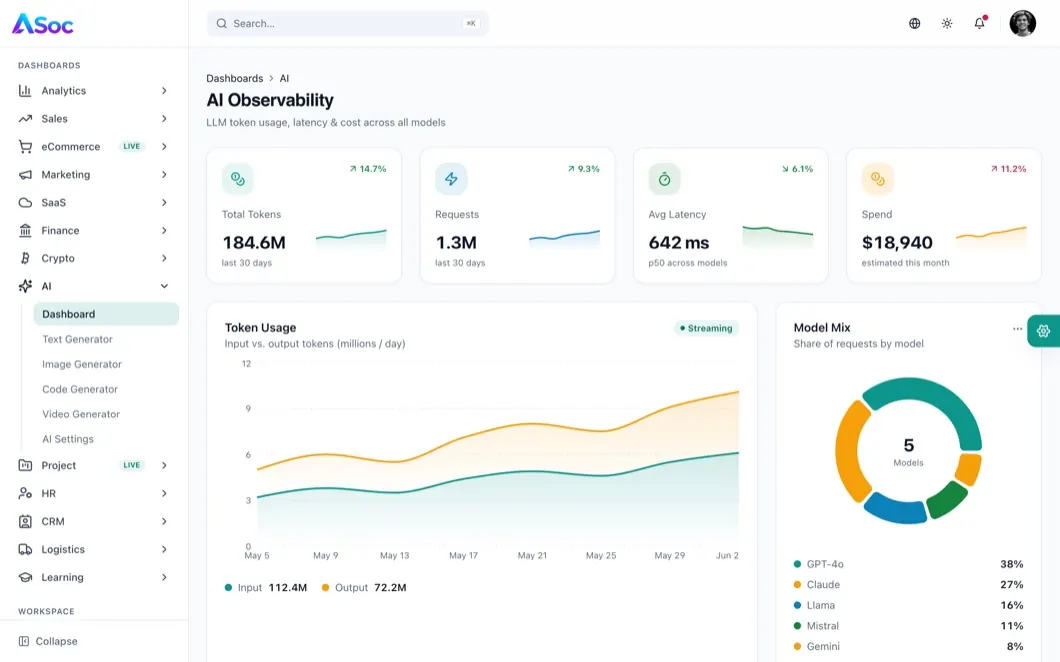Open Code Generator in sidebar
This screenshot has width=1060, height=662.
pos(80,389)
